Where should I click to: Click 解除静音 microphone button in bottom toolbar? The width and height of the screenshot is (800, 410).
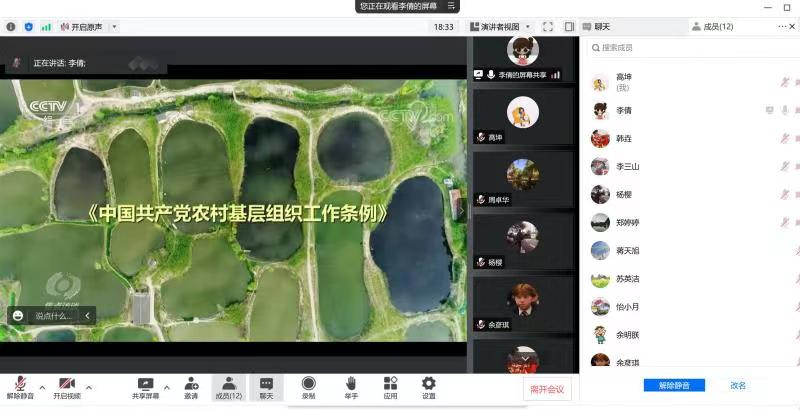pos(20,388)
